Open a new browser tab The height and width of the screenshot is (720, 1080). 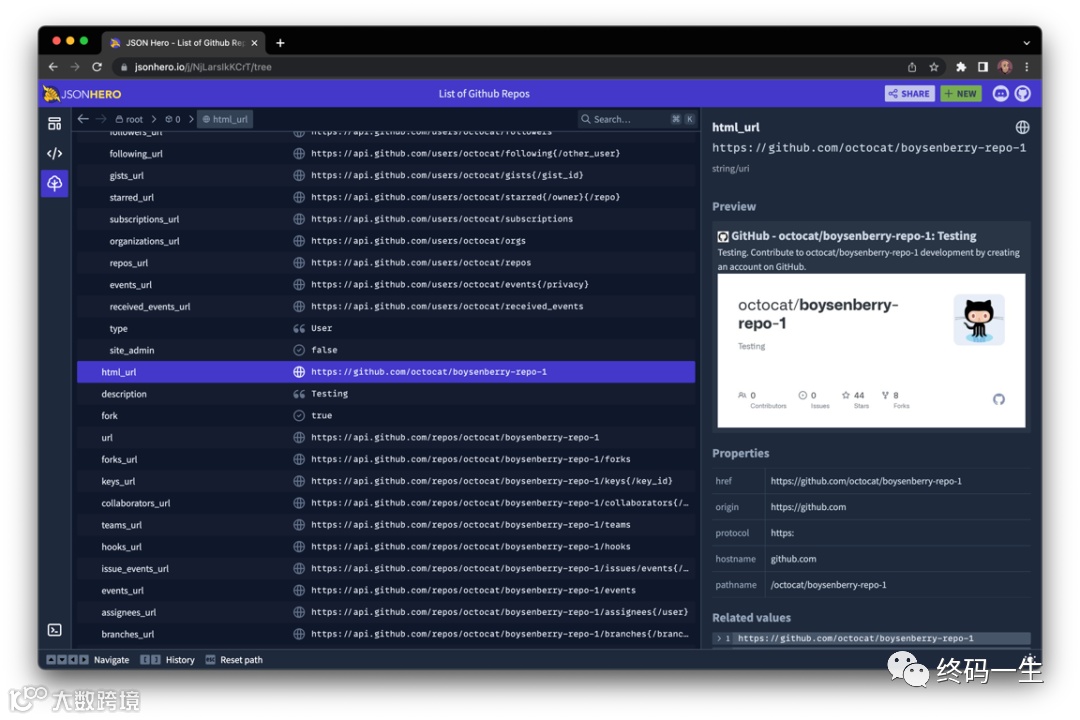(x=280, y=43)
